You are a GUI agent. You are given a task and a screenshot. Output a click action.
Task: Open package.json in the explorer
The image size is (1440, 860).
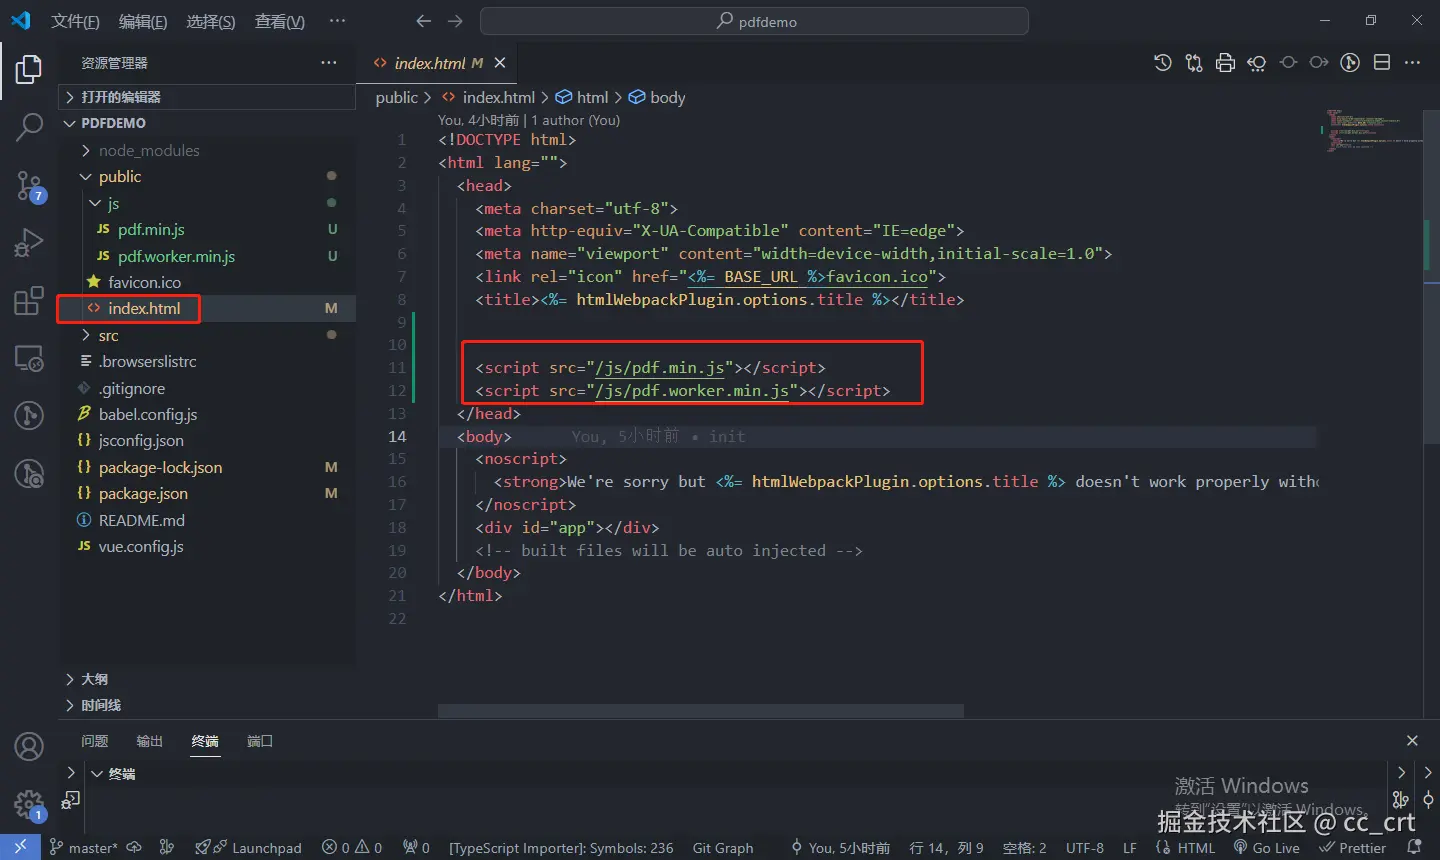point(143,493)
